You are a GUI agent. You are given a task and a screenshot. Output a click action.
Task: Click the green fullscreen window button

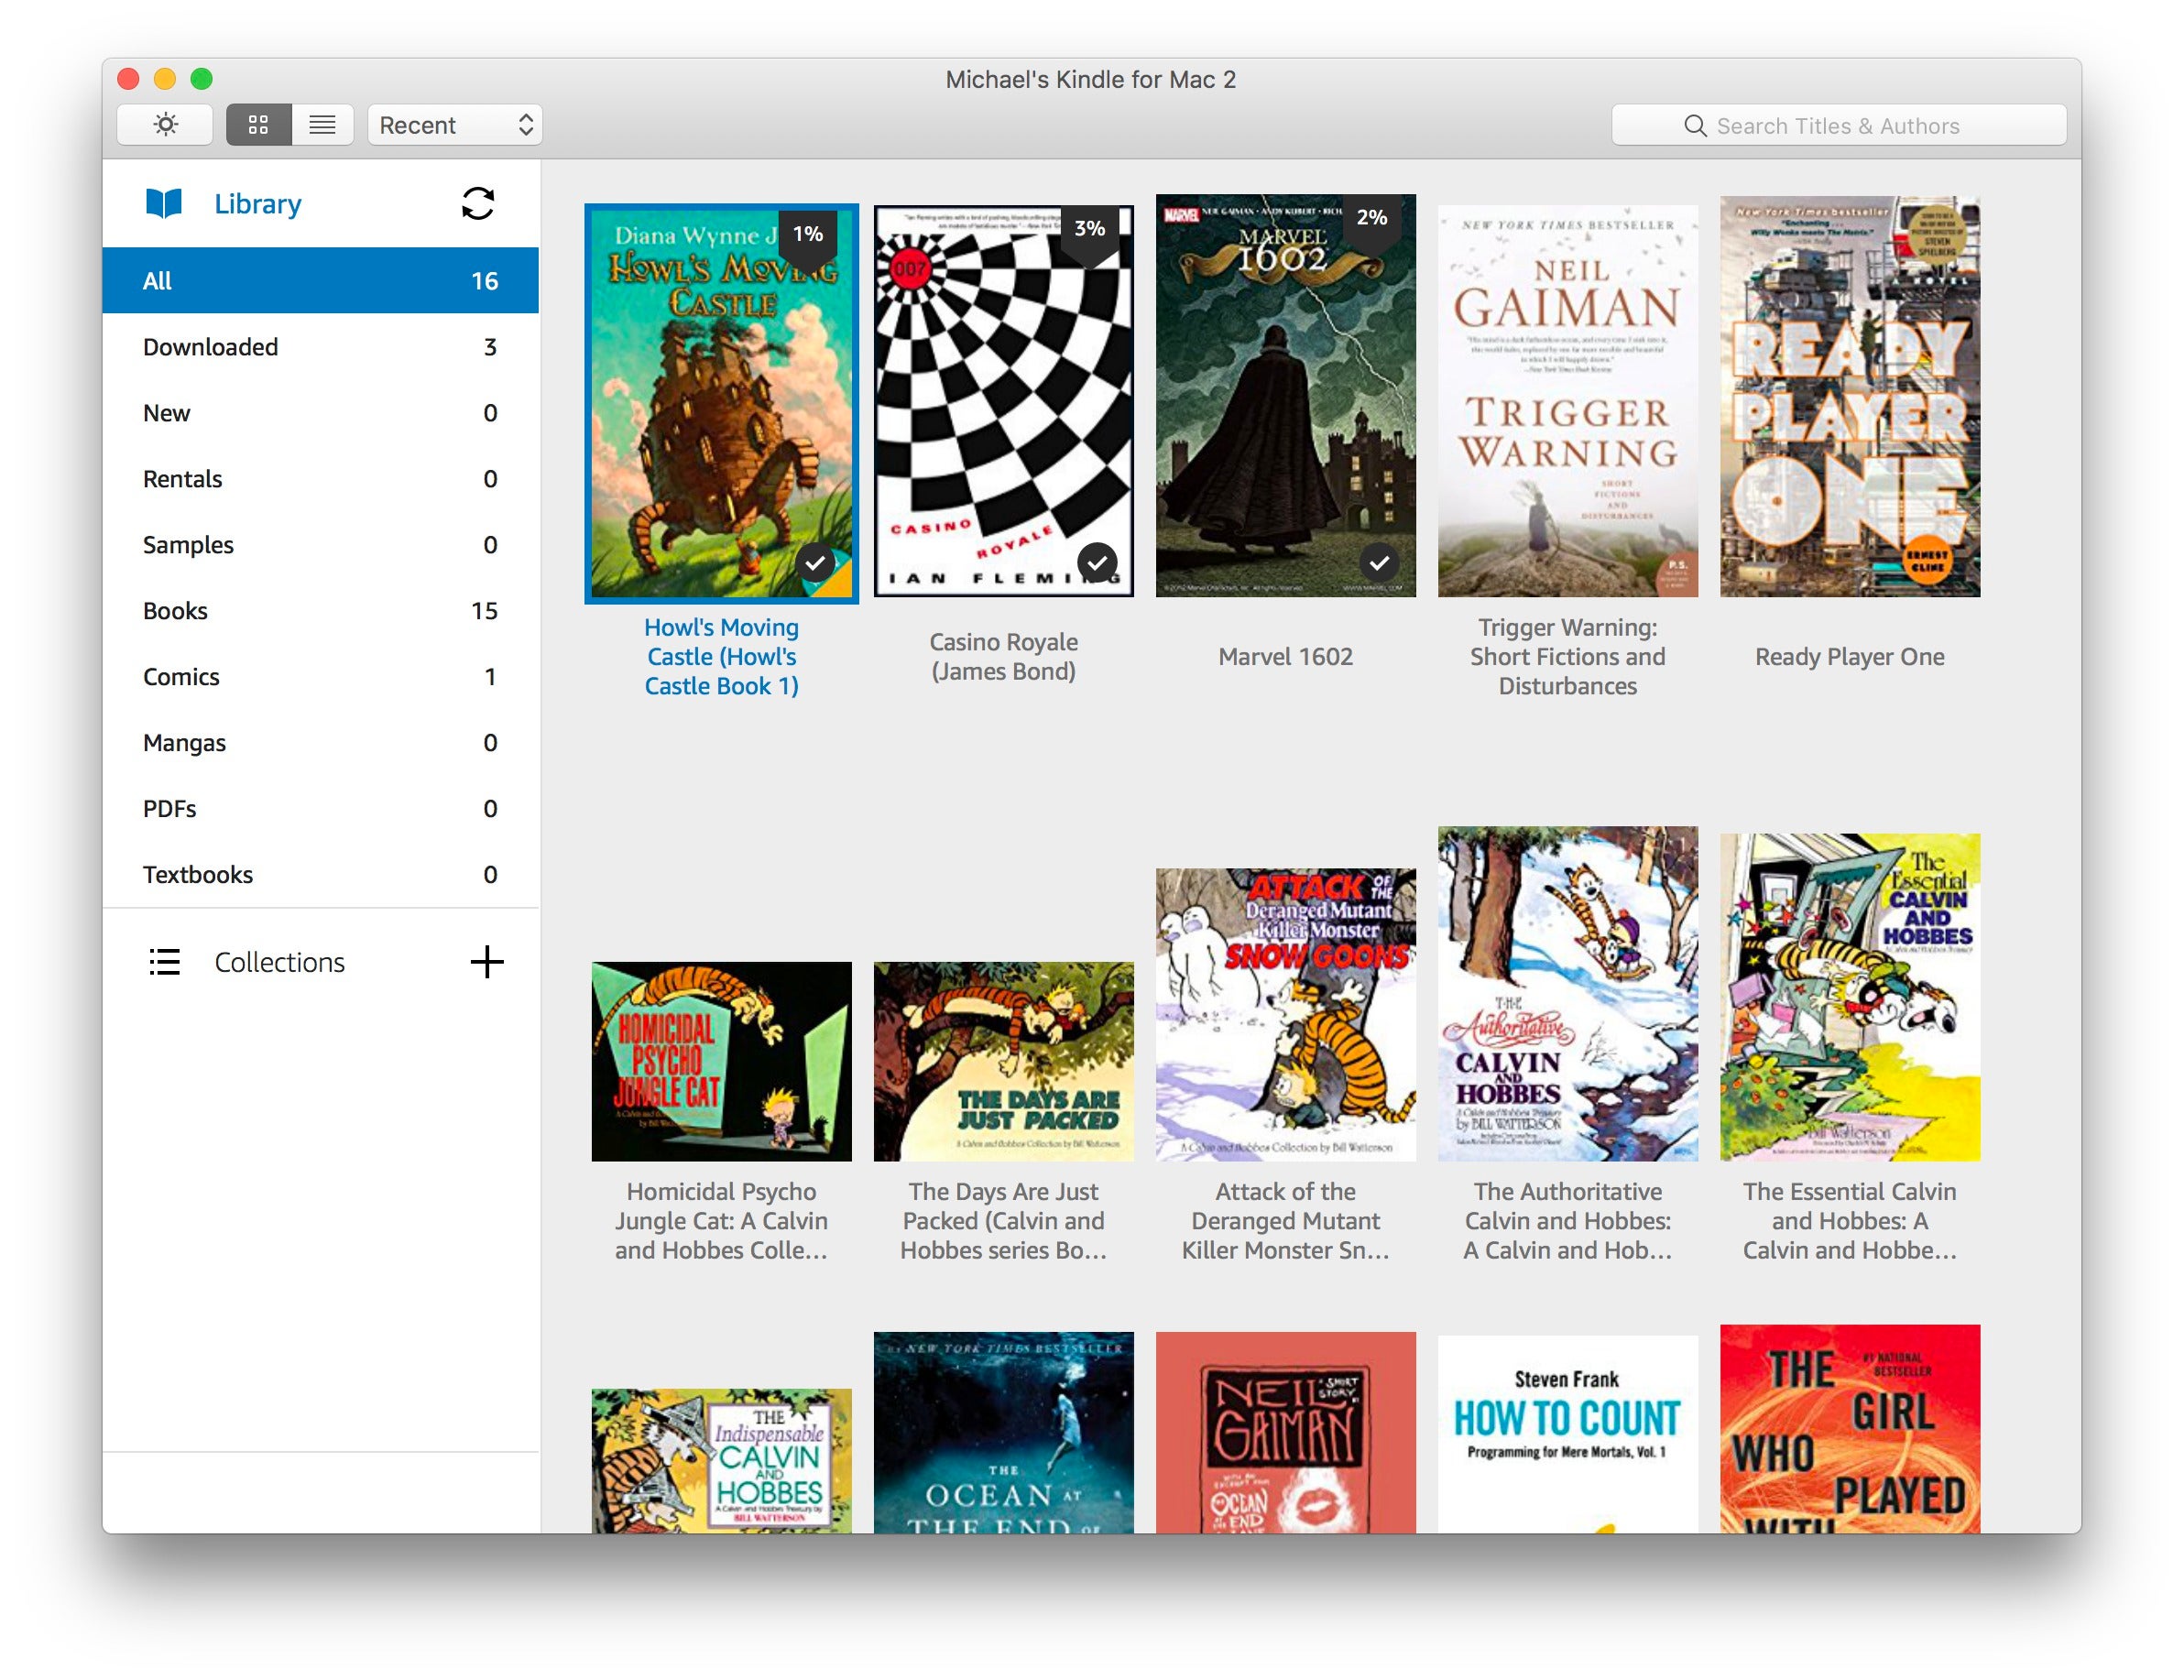(201, 78)
